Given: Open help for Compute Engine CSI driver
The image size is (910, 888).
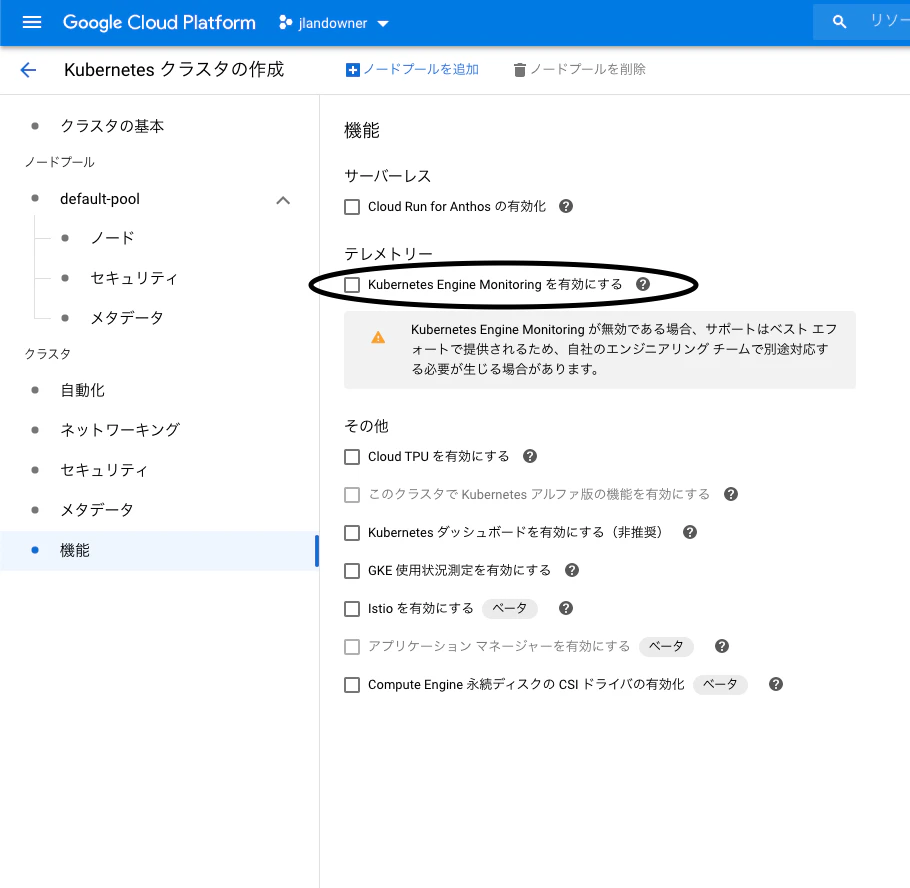Looking at the screenshot, I should tap(776, 684).
